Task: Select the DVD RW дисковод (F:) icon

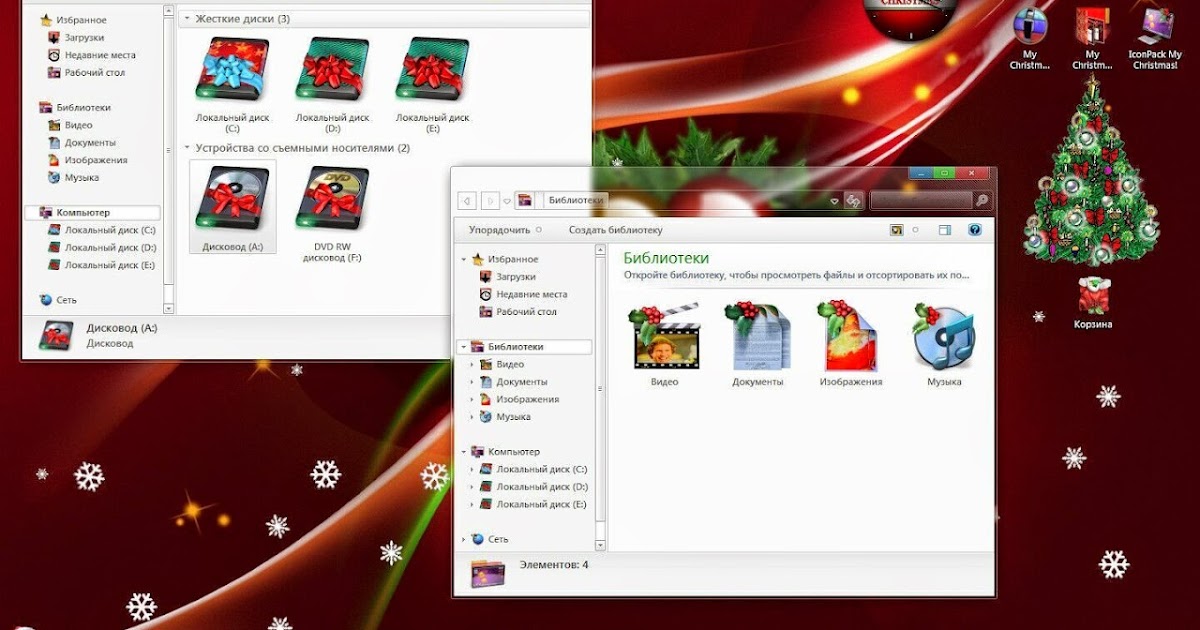Action: [x=332, y=197]
